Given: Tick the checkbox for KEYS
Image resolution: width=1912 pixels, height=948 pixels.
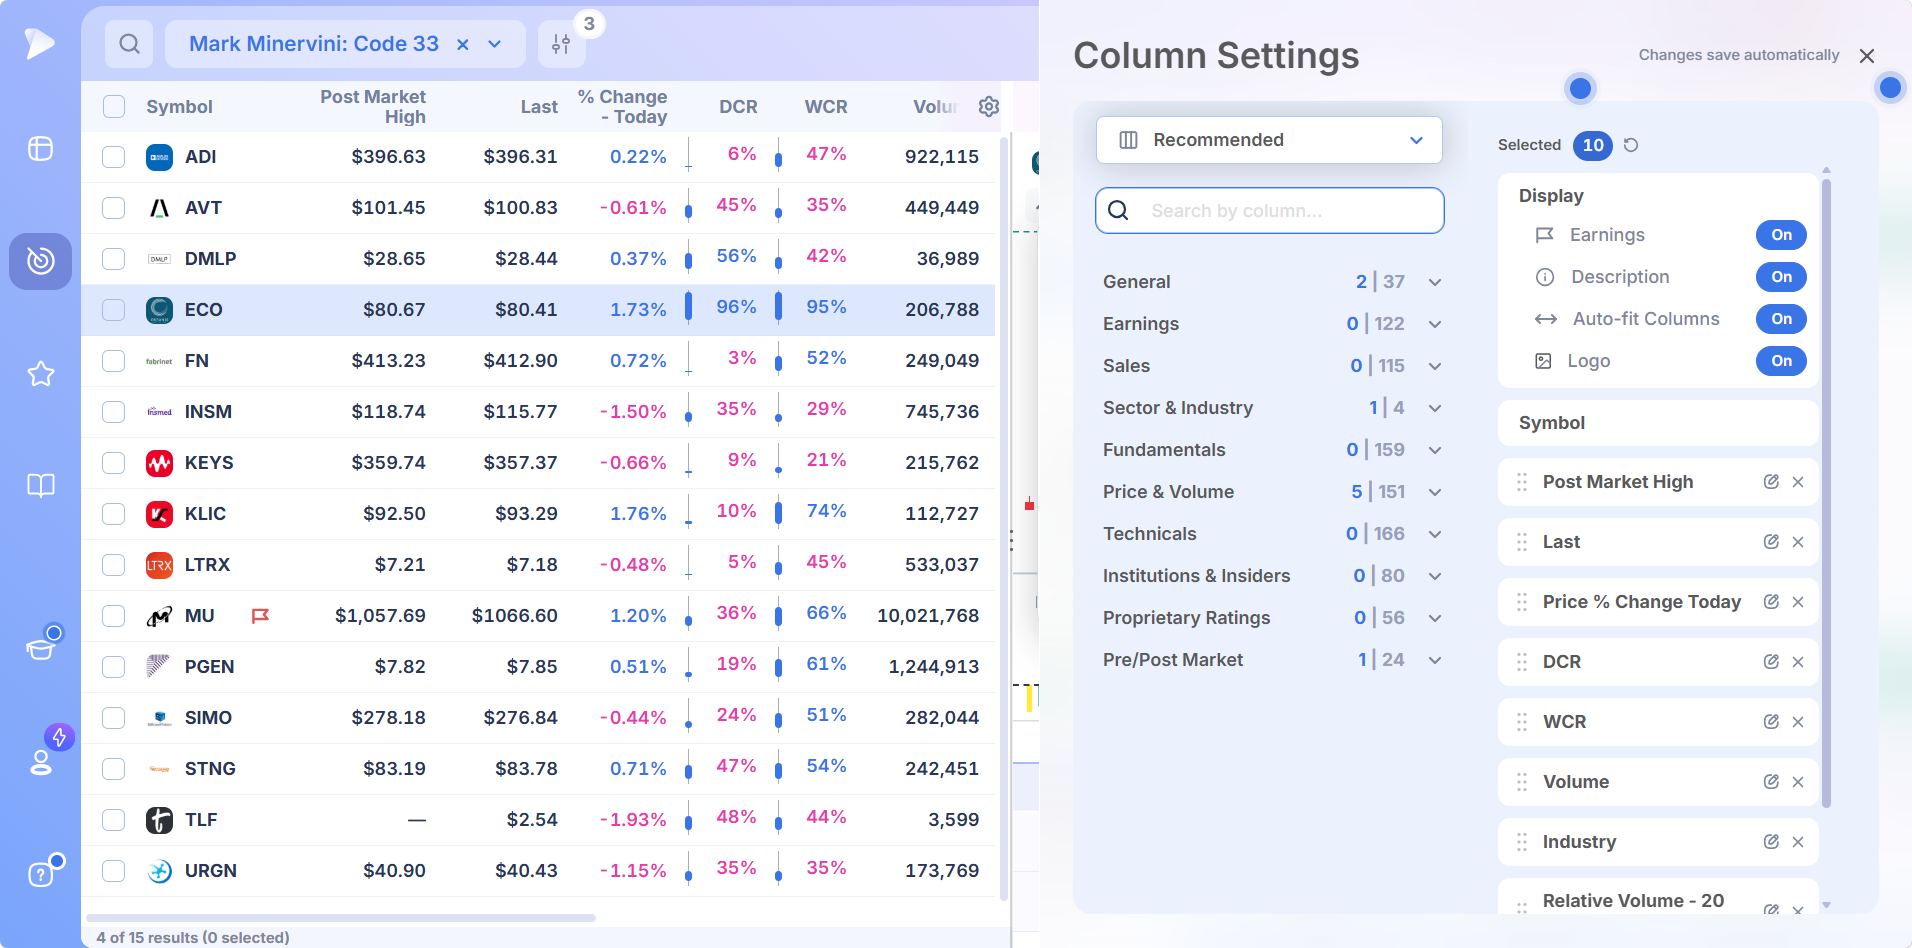Looking at the screenshot, I should click(114, 463).
